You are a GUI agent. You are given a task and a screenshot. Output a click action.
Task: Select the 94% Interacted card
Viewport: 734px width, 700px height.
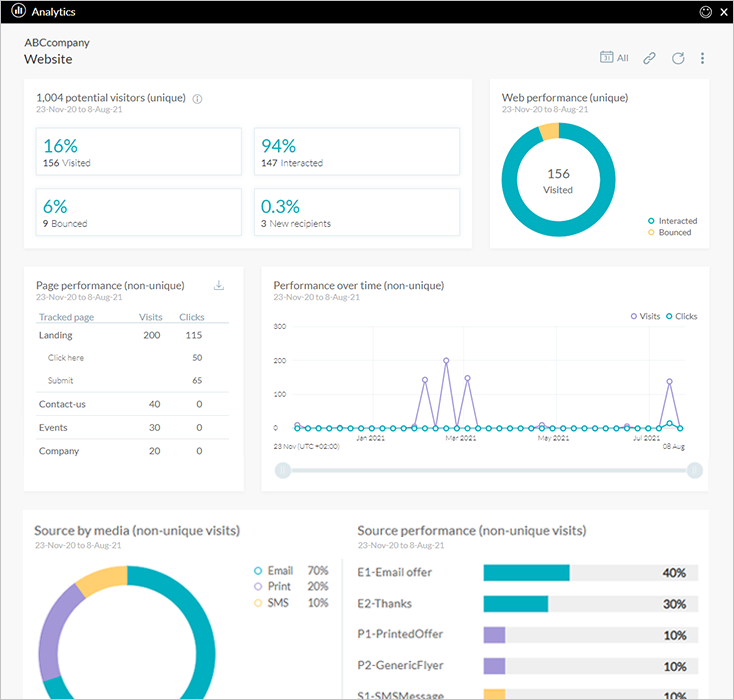(357, 152)
